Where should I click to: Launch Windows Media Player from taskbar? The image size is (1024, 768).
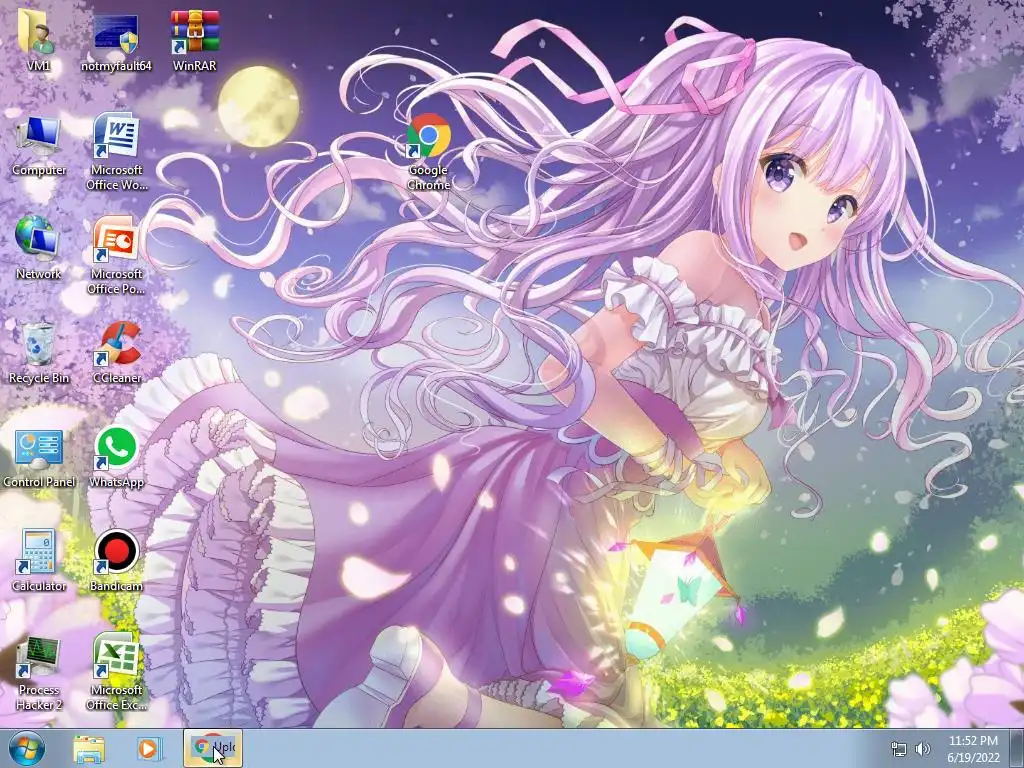[149, 749]
